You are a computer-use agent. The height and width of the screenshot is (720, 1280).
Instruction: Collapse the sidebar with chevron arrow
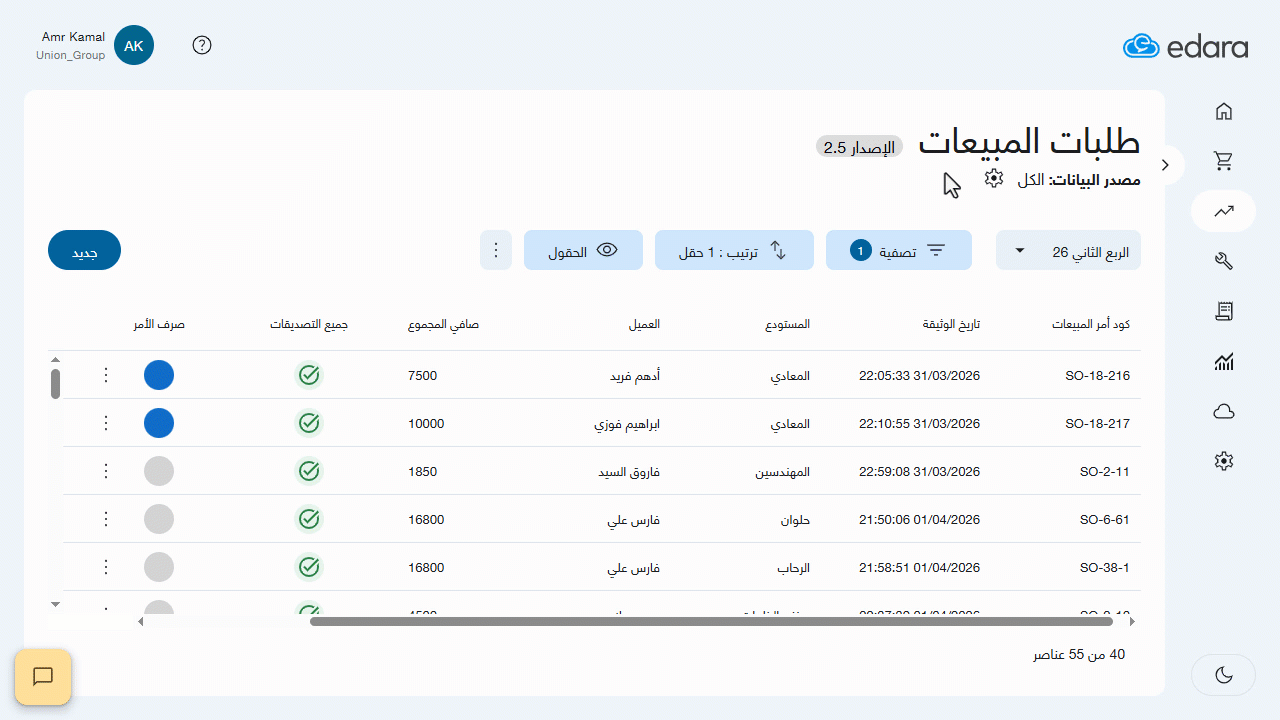click(1166, 164)
